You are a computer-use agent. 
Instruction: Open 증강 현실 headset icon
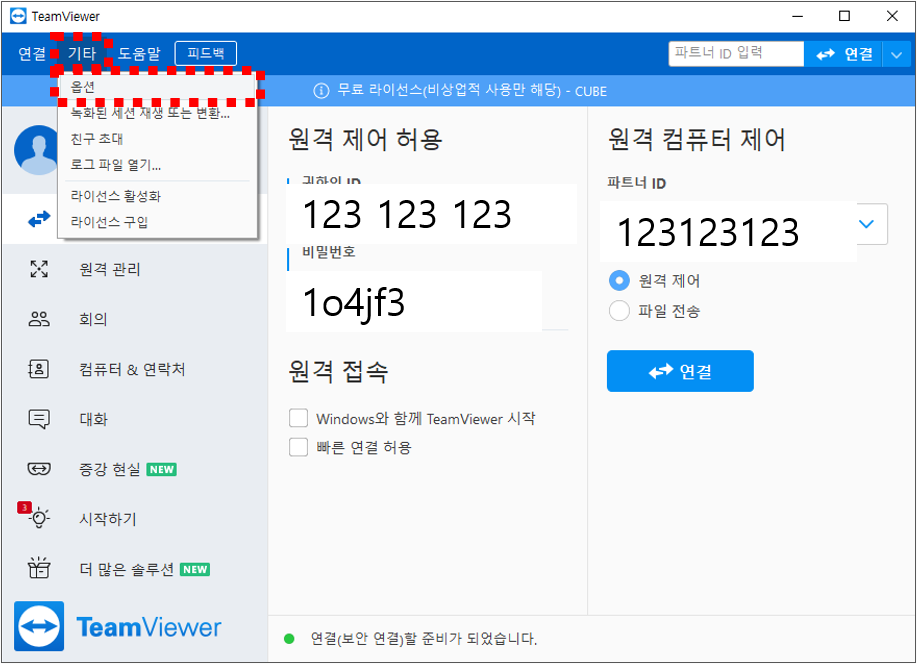[39, 469]
